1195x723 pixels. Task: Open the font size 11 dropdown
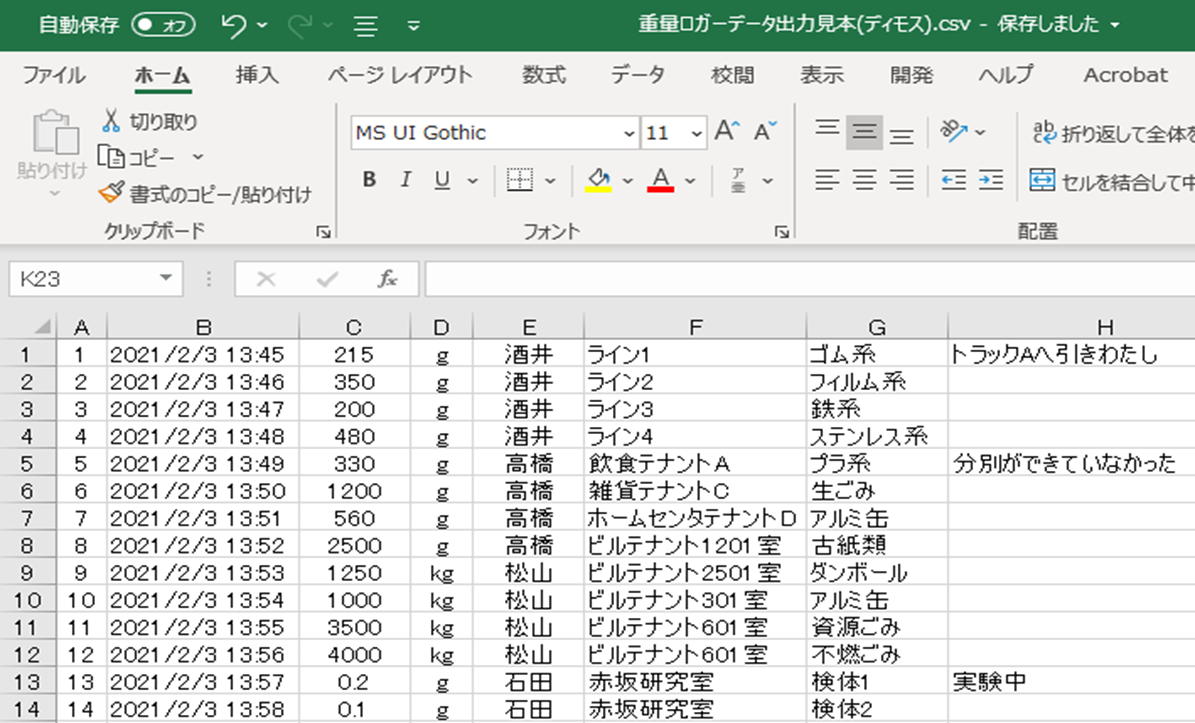[x=696, y=133]
